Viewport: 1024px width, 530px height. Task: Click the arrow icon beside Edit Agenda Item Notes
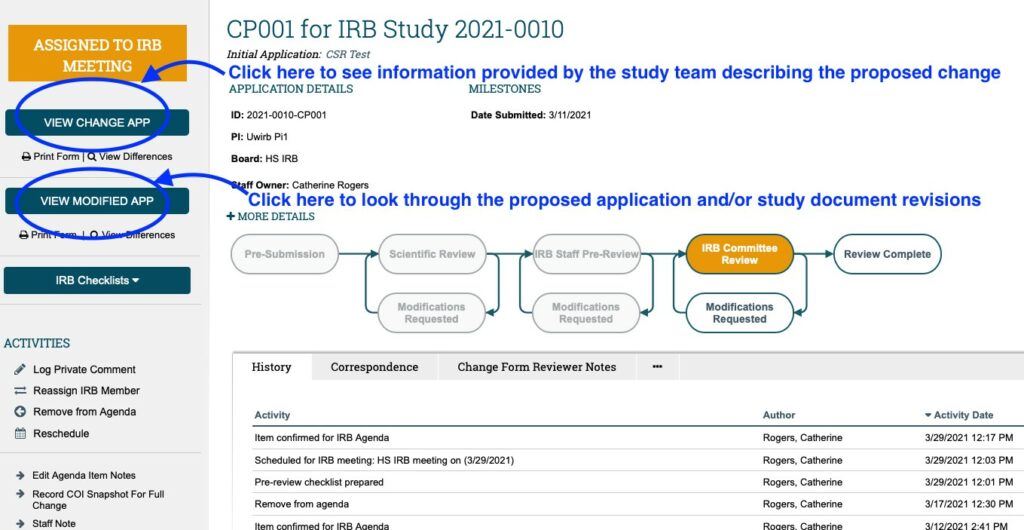[20, 476]
